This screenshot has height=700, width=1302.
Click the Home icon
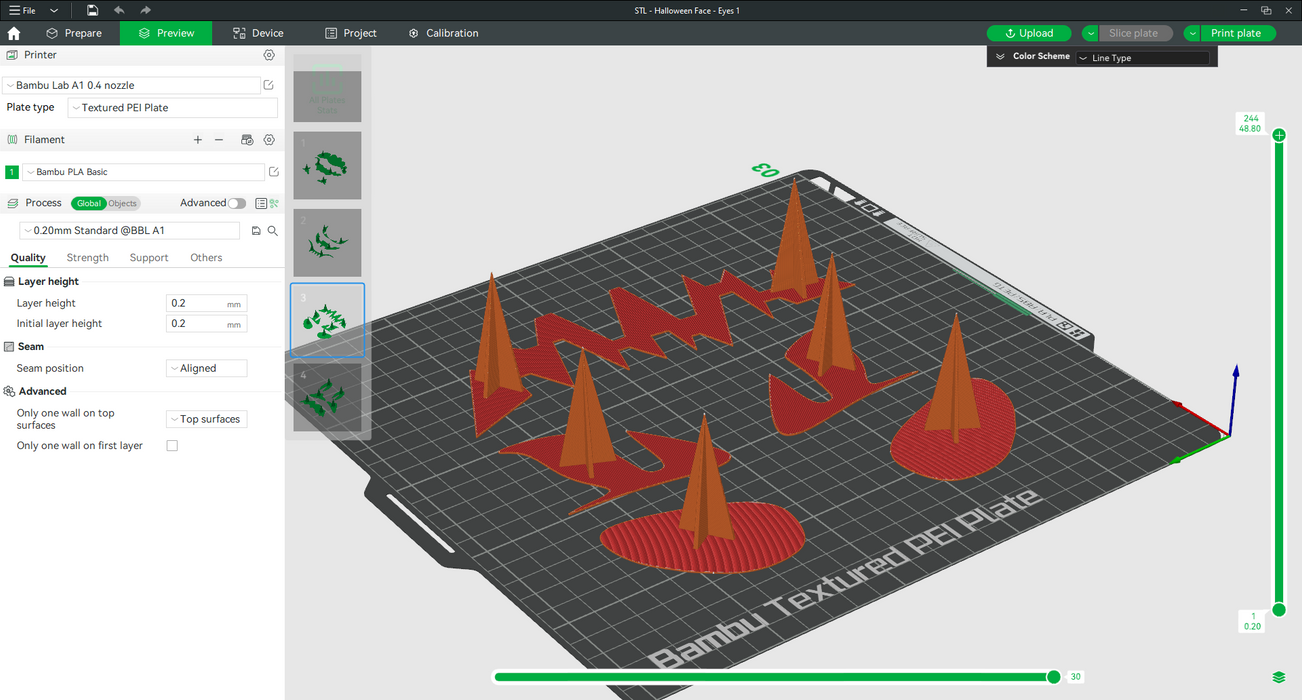14,33
